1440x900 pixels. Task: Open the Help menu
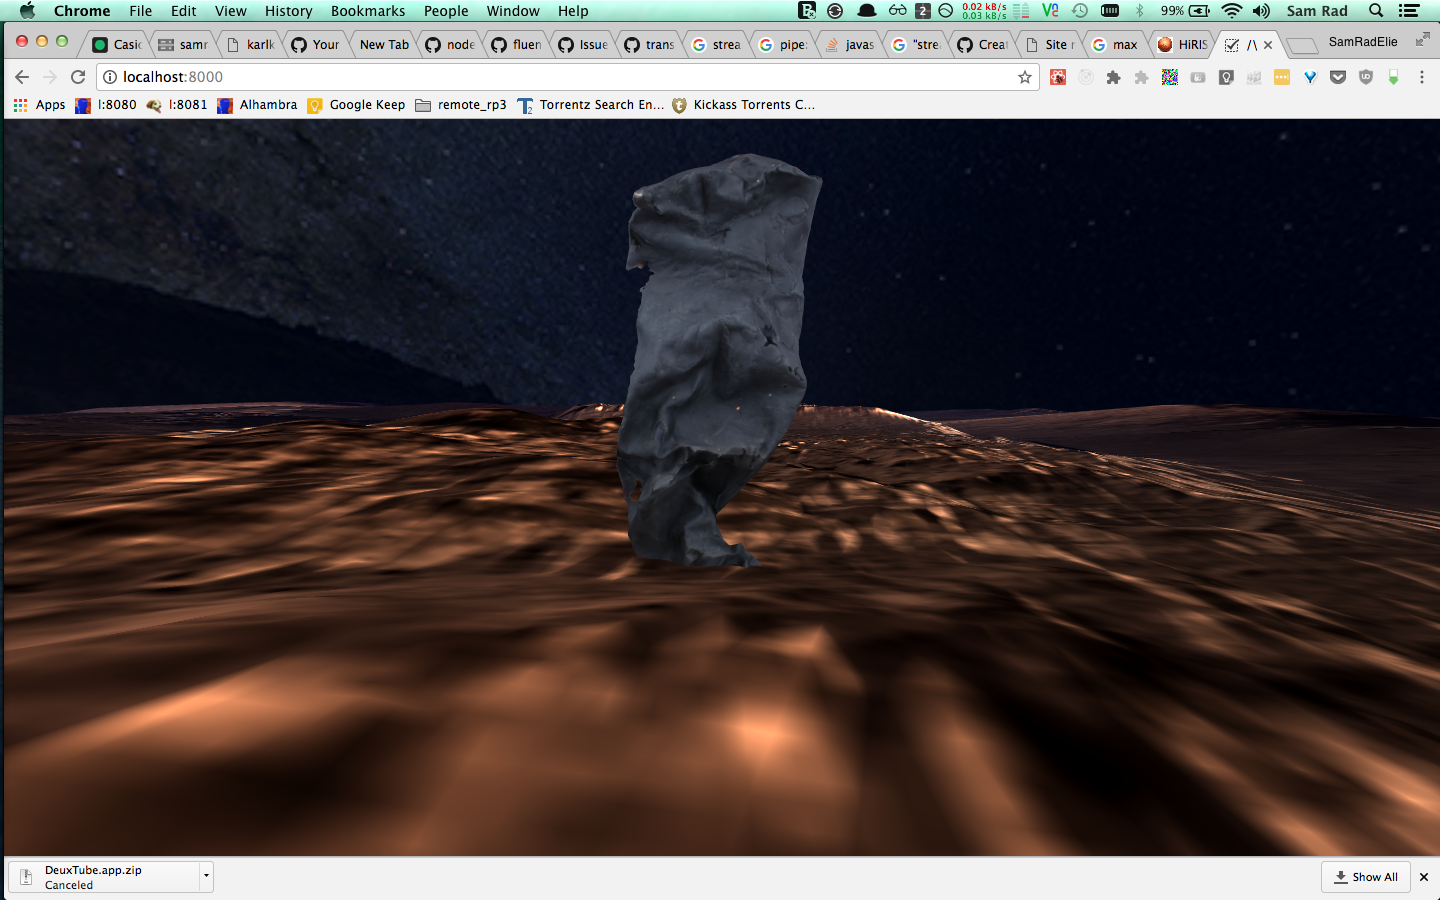[x=573, y=11]
